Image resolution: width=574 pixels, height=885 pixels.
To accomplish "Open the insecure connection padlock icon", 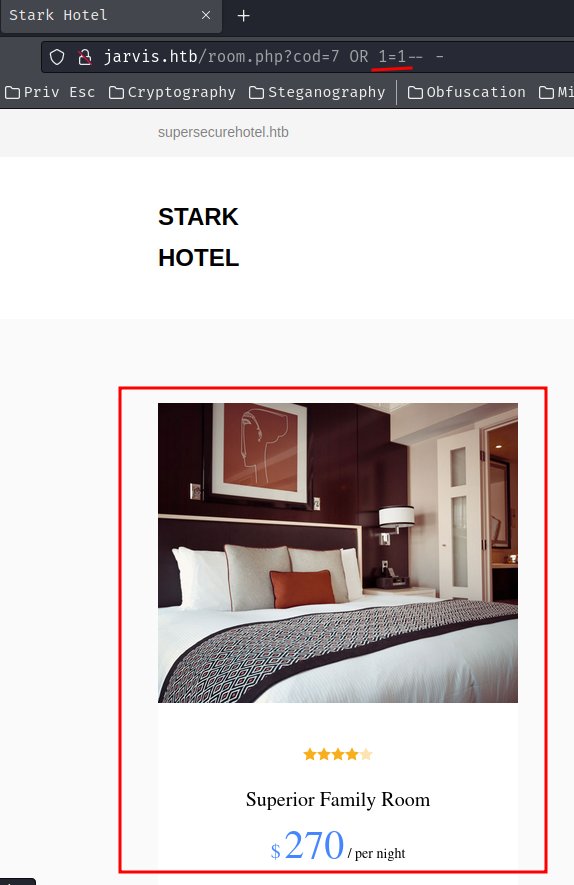I will click(x=85, y=56).
